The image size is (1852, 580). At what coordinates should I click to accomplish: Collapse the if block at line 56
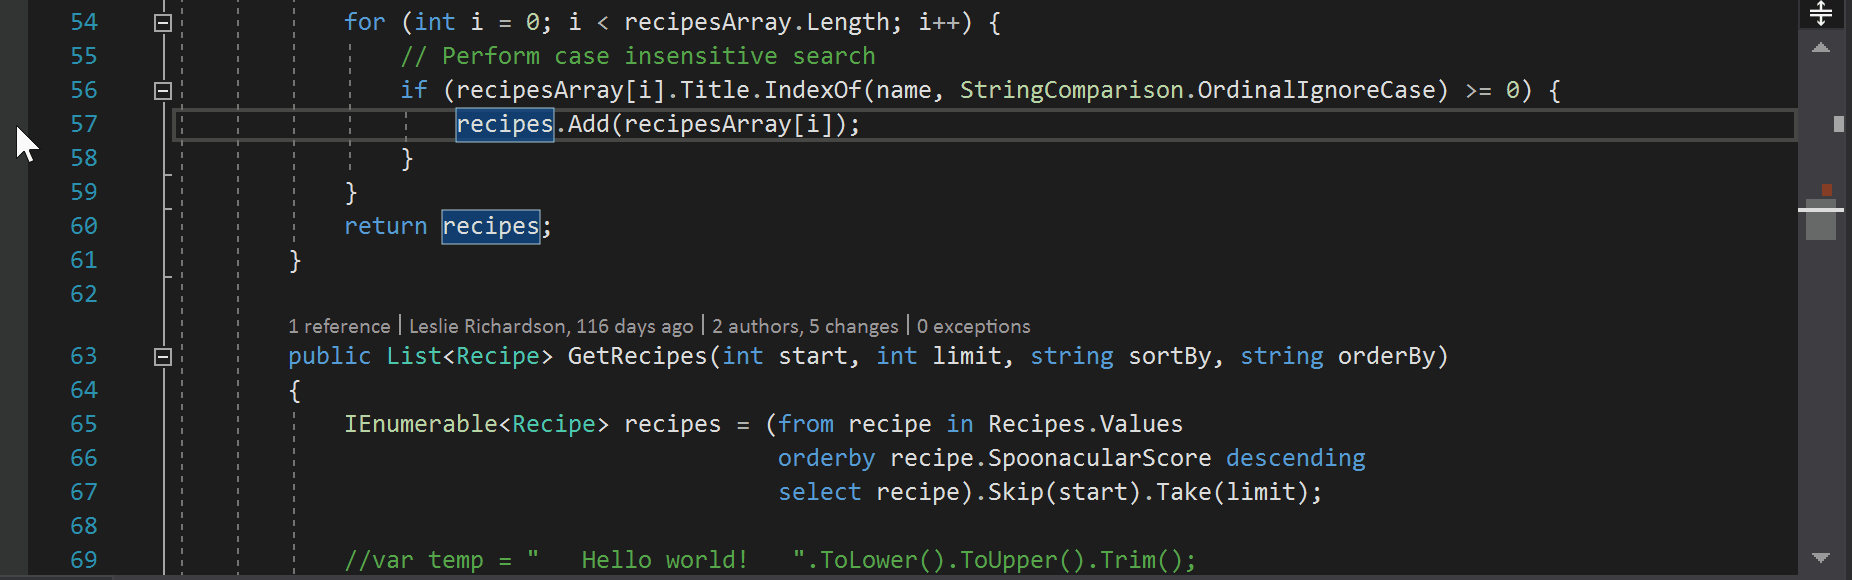pos(163,91)
